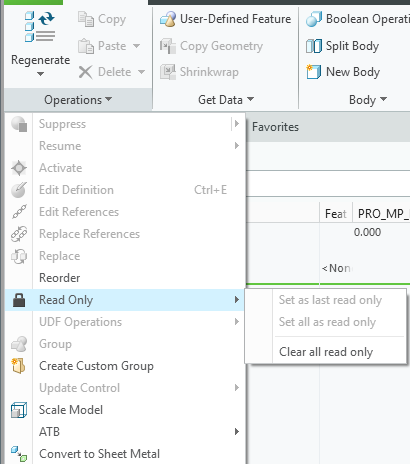Expand the ATB submenu arrow
Image resolution: width=410 pixels, height=464 pixels.
(237, 432)
